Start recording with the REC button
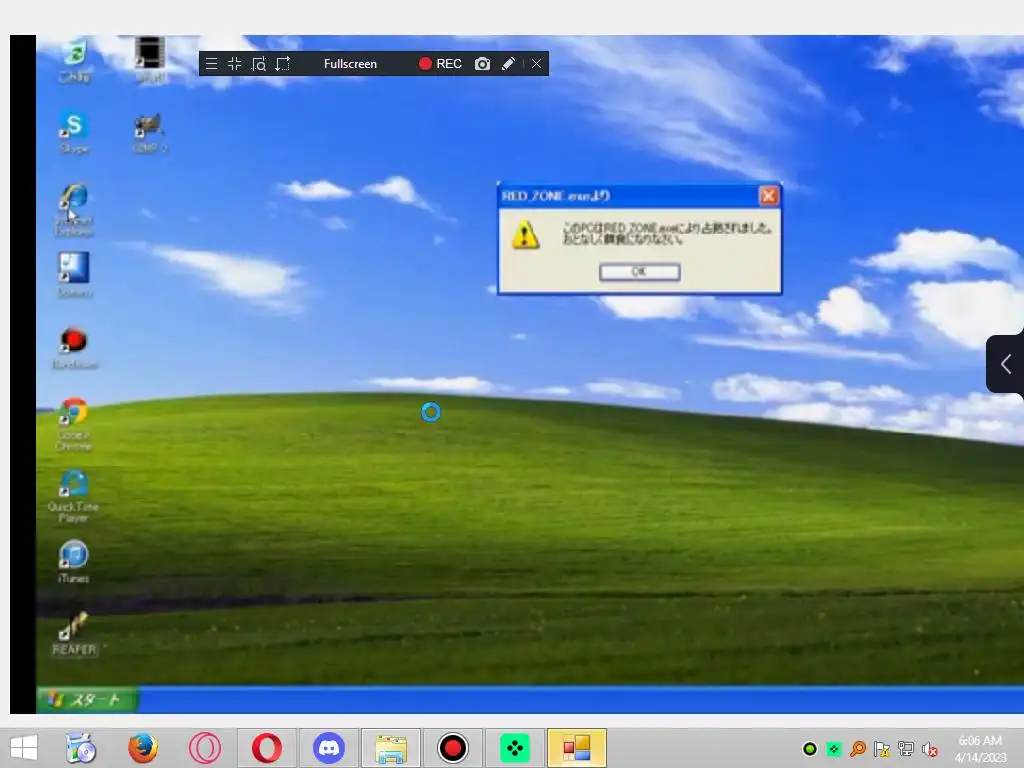The image size is (1024, 768). (440, 64)
